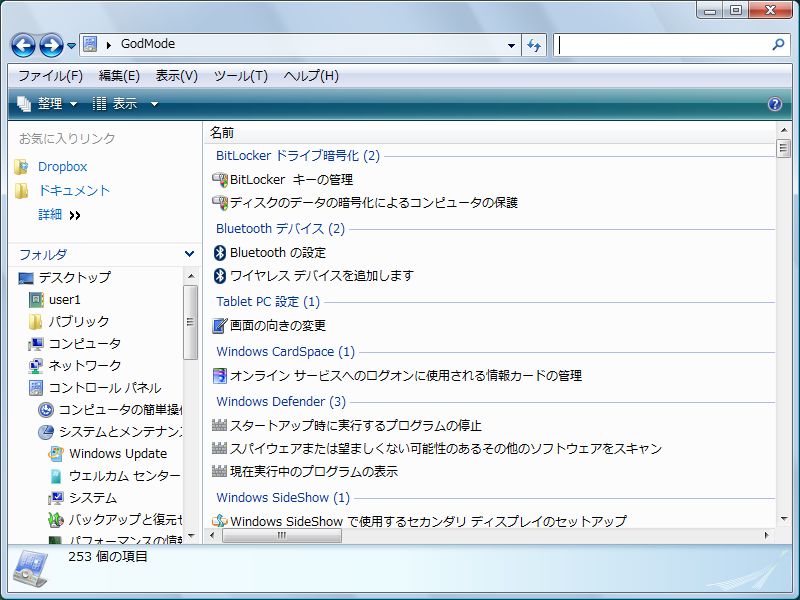Open the ヘルプ(H) menu
The height and width of the screenshot is (600, 800).
311,76
